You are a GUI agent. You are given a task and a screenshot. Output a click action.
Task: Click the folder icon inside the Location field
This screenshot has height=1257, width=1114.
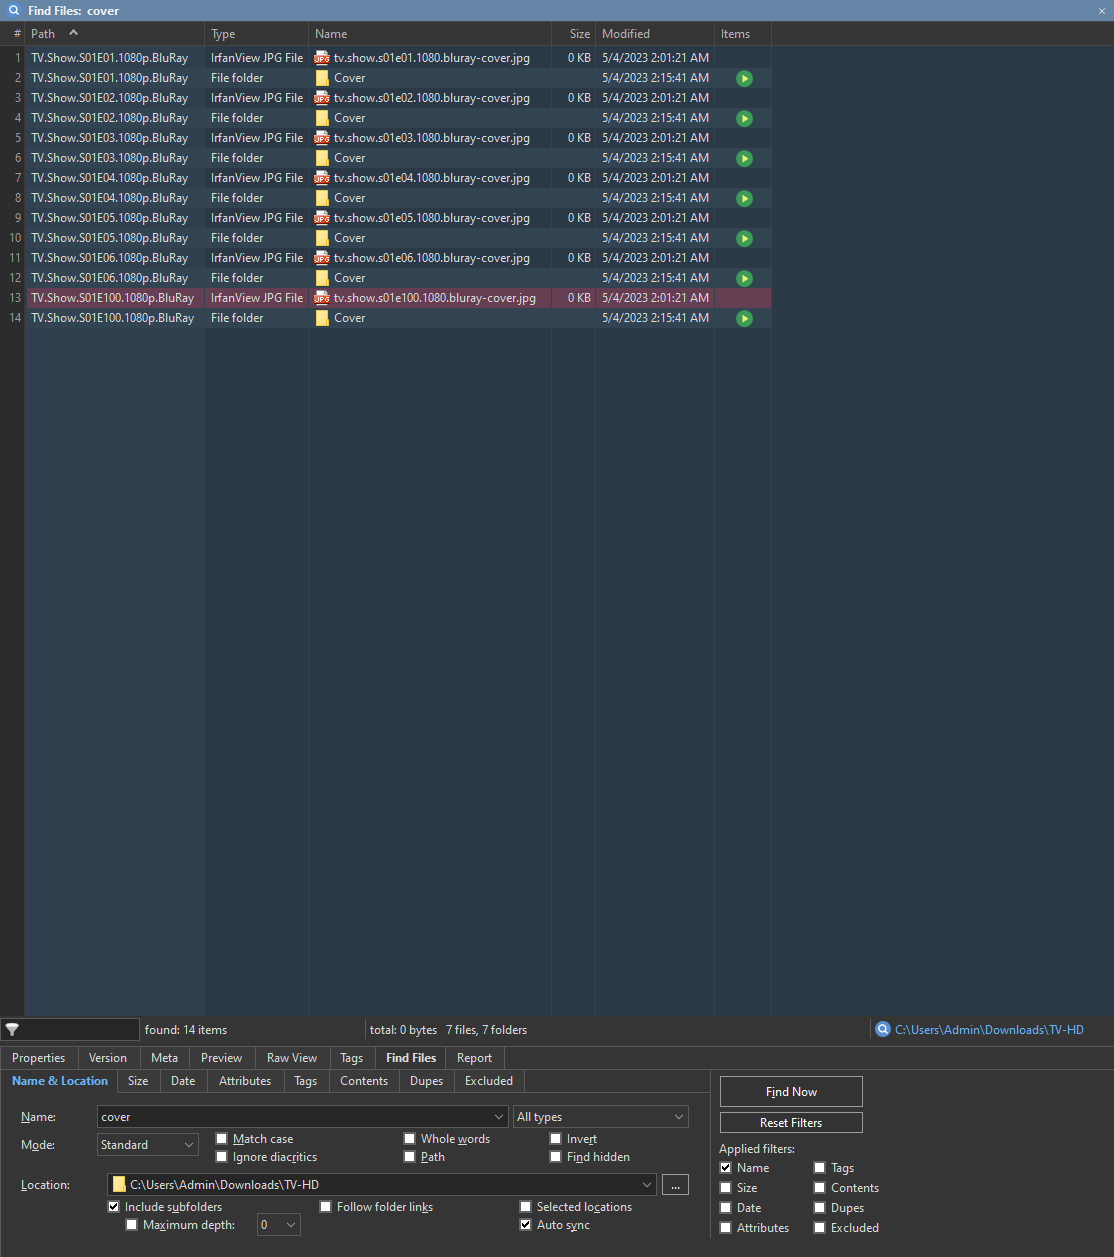[120, 1184]
